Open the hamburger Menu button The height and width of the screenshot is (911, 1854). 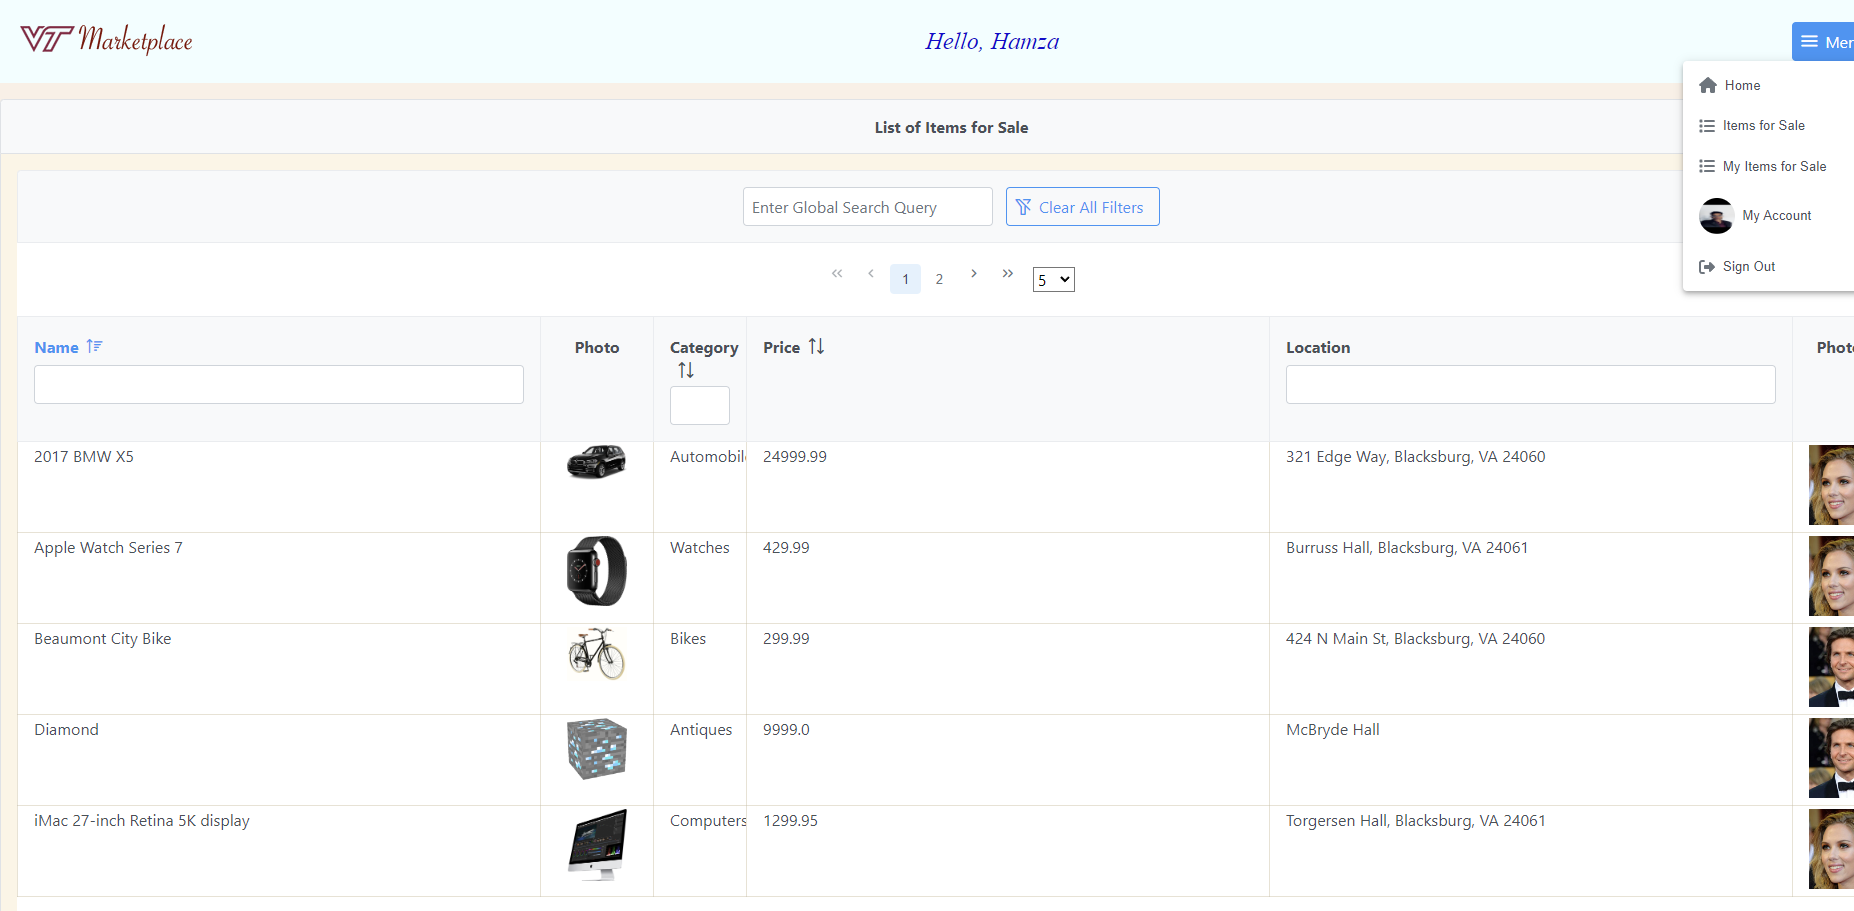pyautogui.click(x=1823, y=42)
